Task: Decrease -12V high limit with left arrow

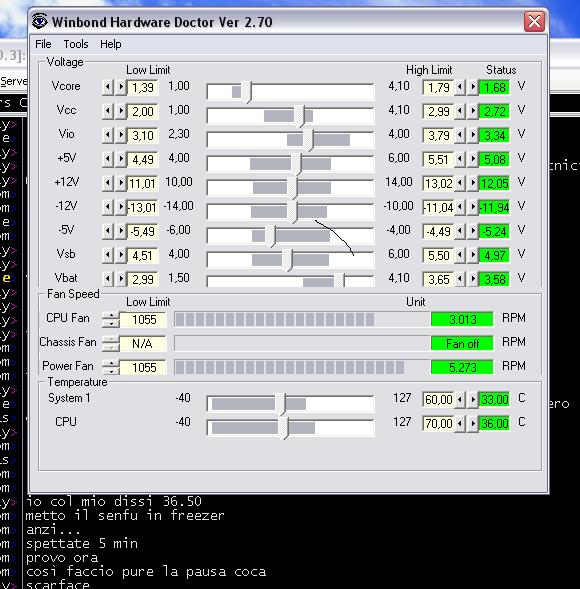Action: click(460, 208)
